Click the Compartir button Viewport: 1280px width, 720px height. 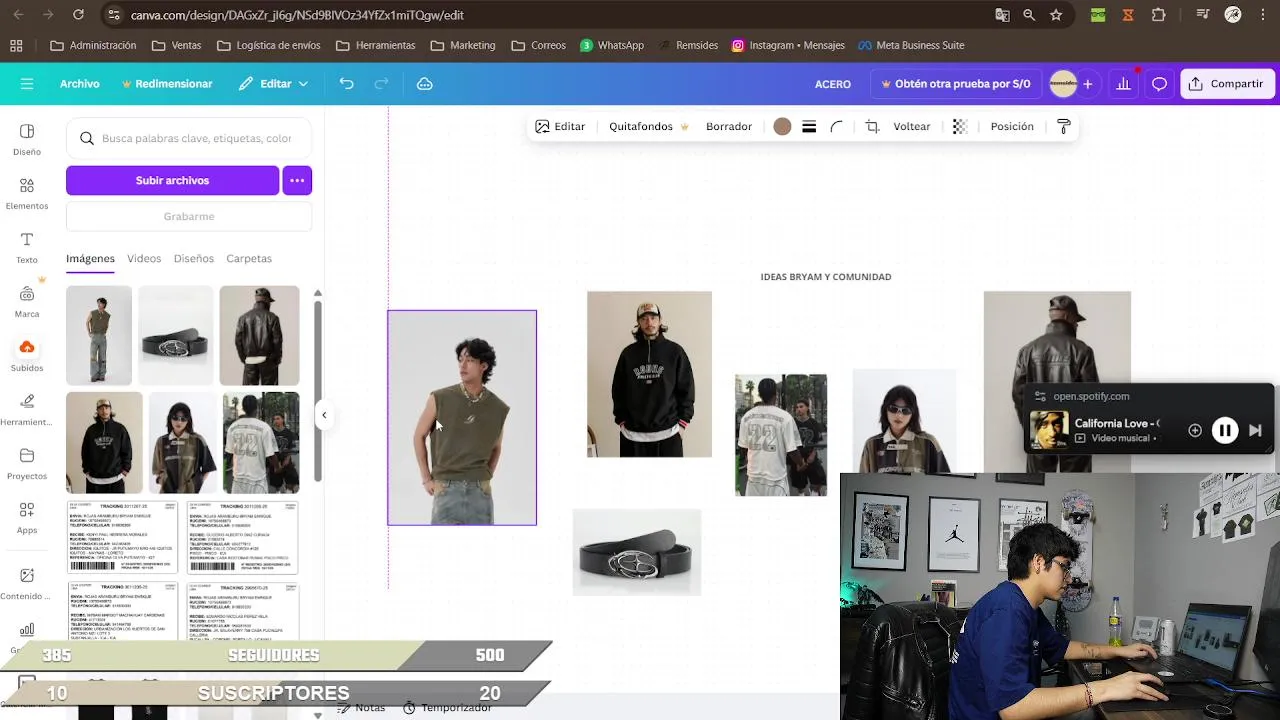(x=1227, y=84)
